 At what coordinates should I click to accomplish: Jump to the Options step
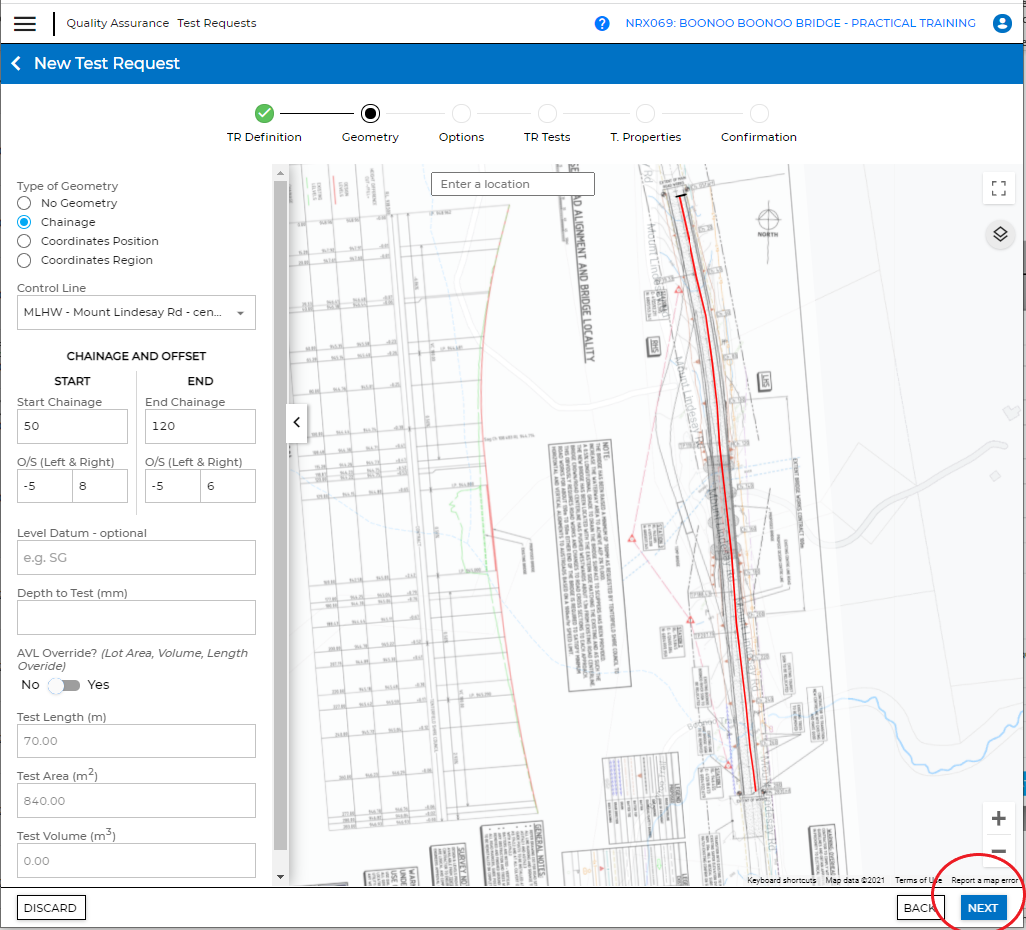pos(461,114)
